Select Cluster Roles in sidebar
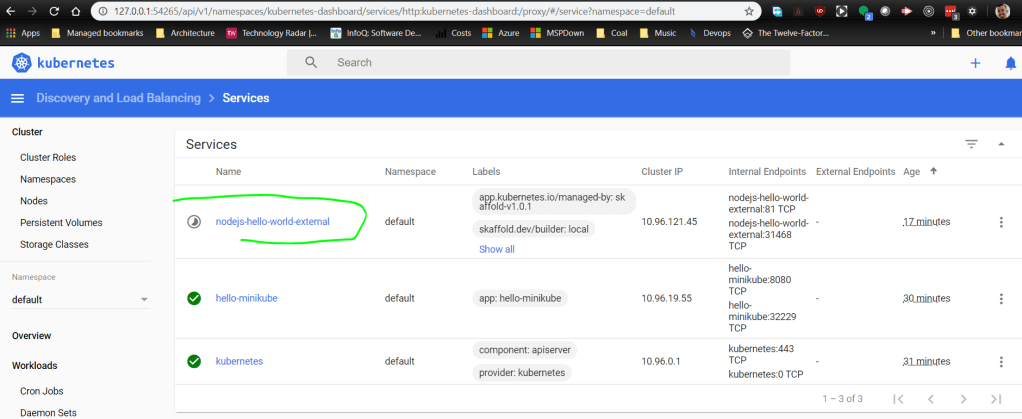The width and height of the screenshot is (1022, 419). 48,157
